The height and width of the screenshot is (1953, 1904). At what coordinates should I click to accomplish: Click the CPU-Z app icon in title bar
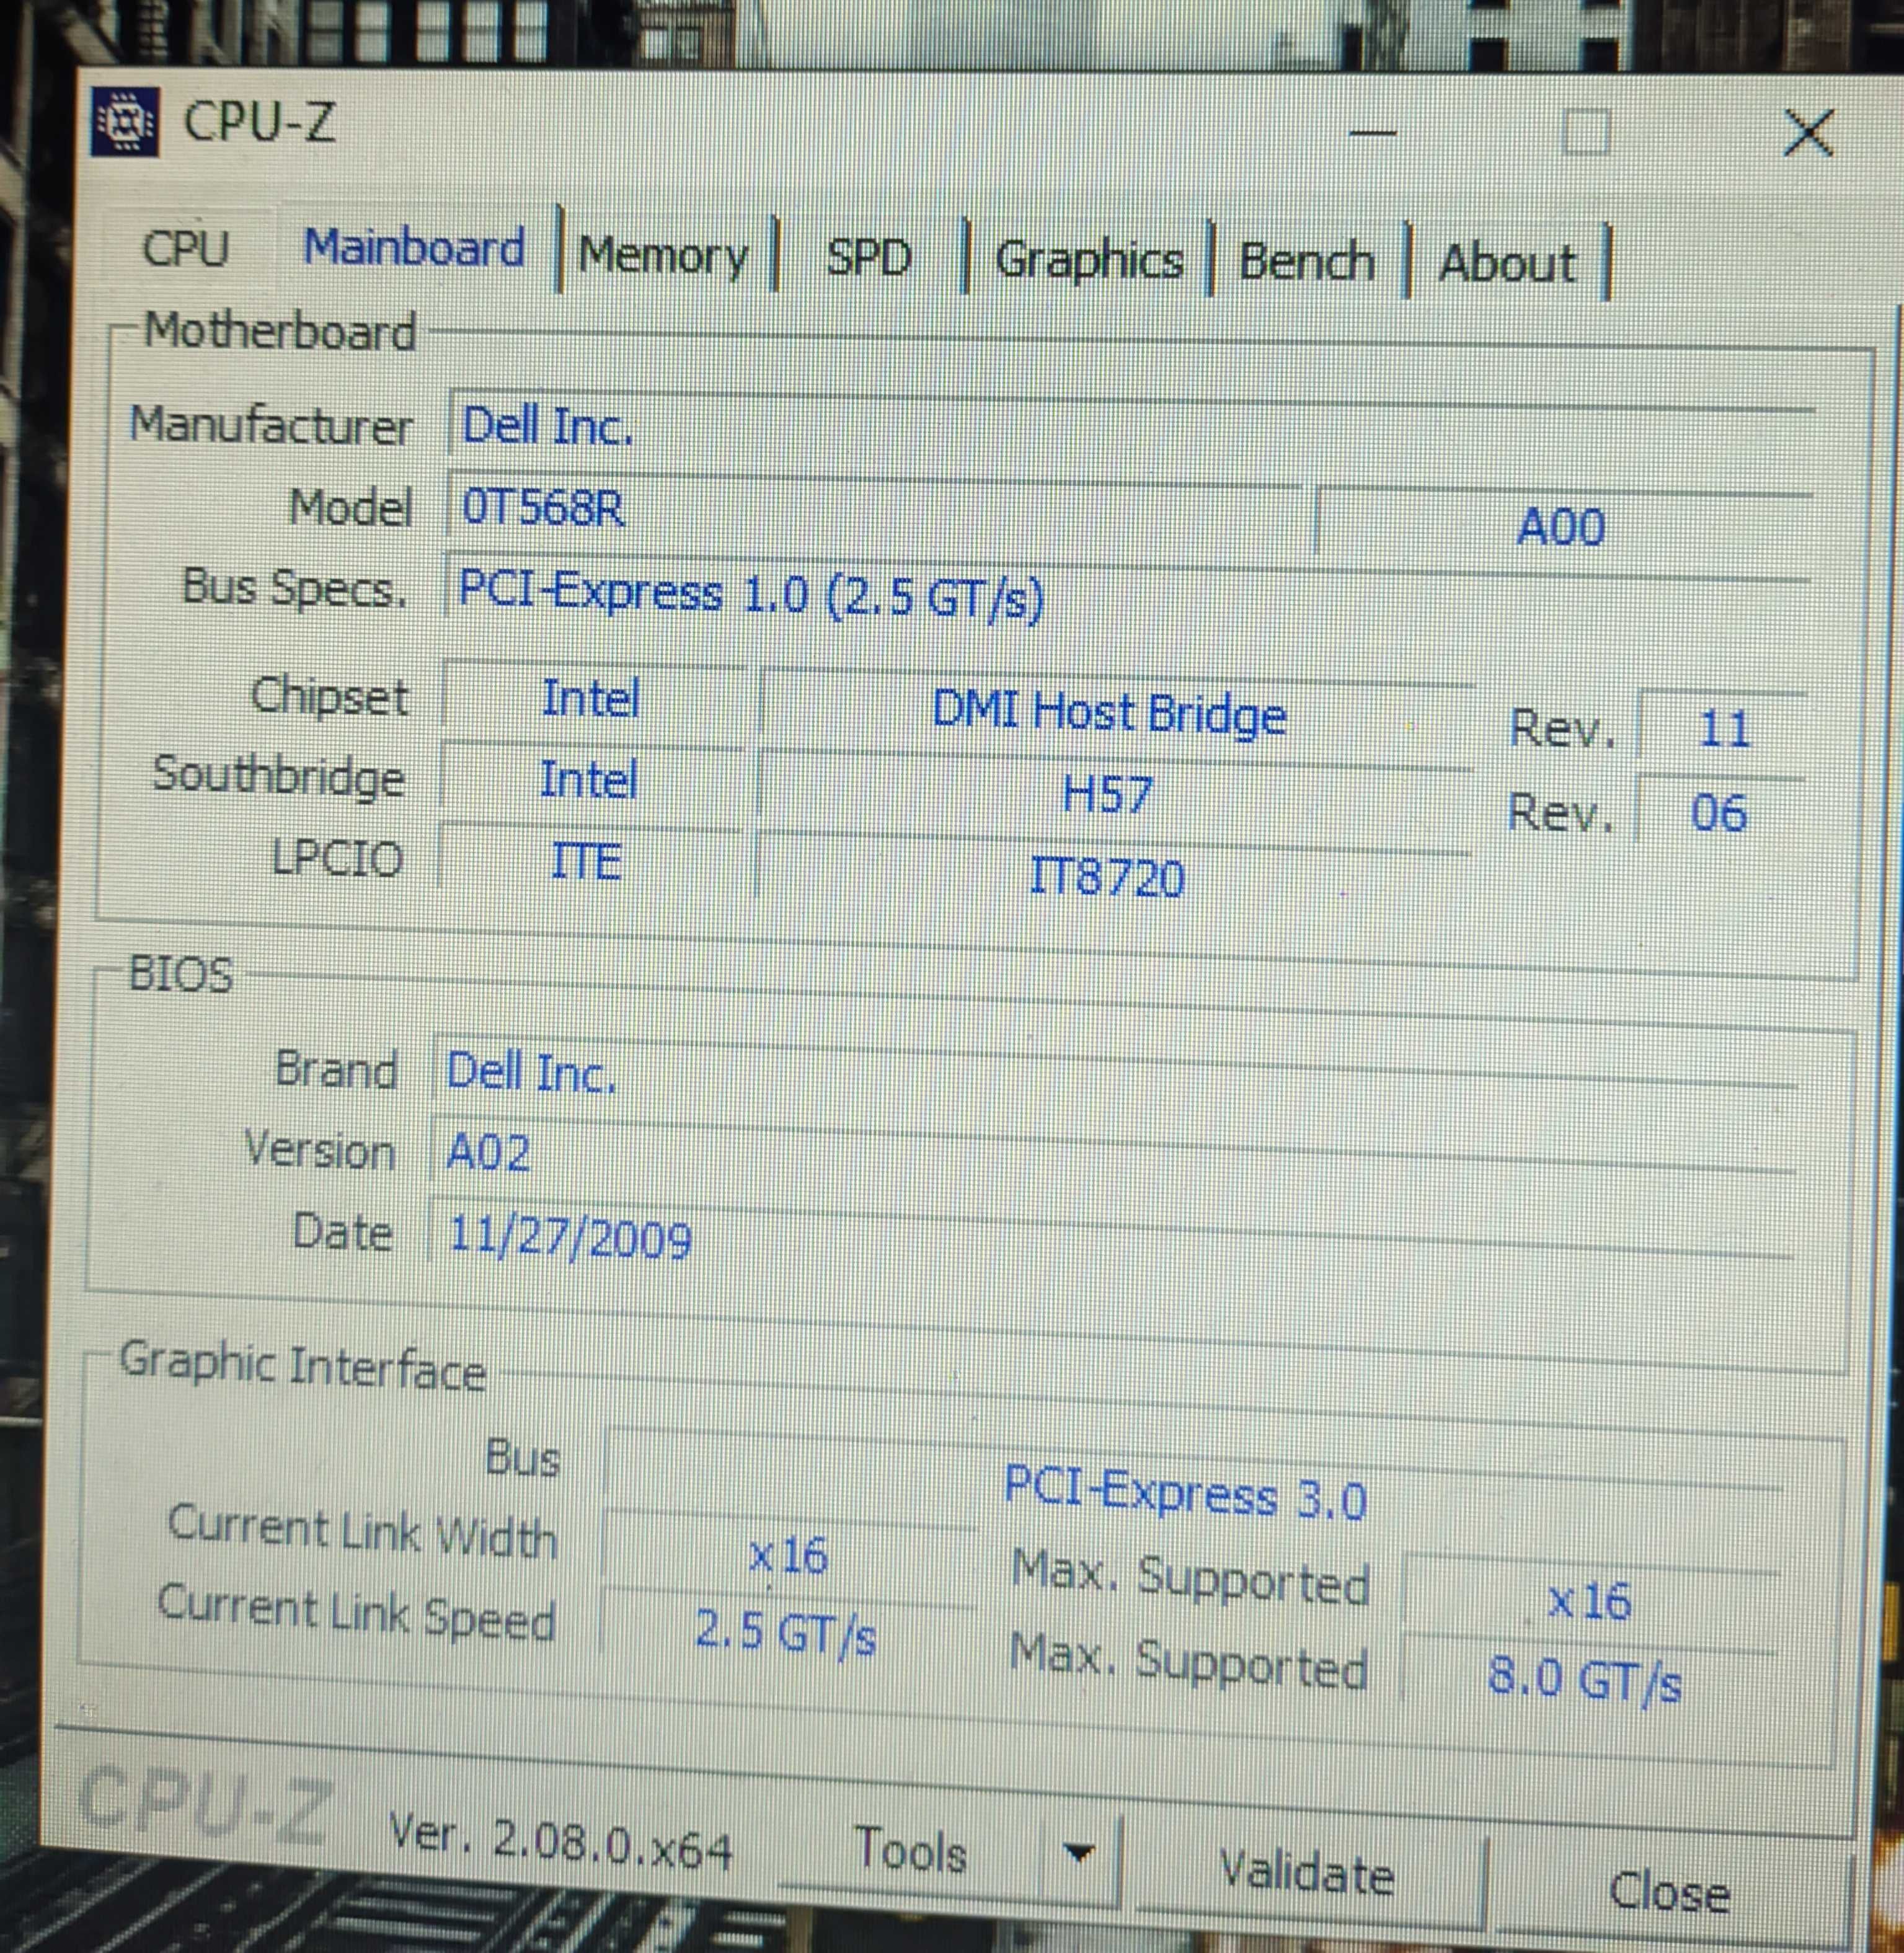124,122
